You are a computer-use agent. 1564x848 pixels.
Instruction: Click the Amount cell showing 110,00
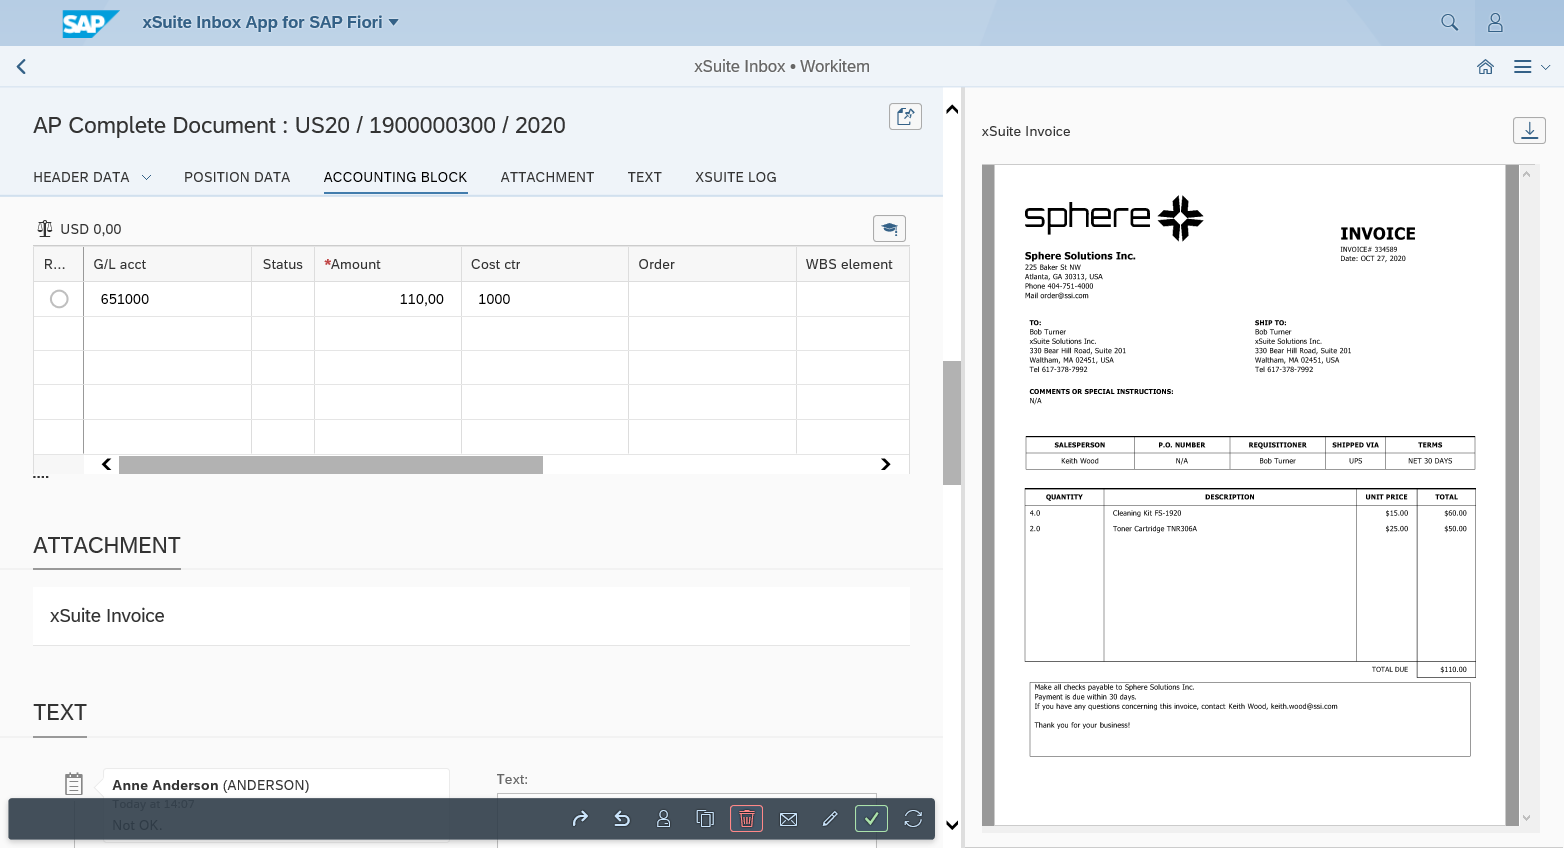[x=388, y=299]
